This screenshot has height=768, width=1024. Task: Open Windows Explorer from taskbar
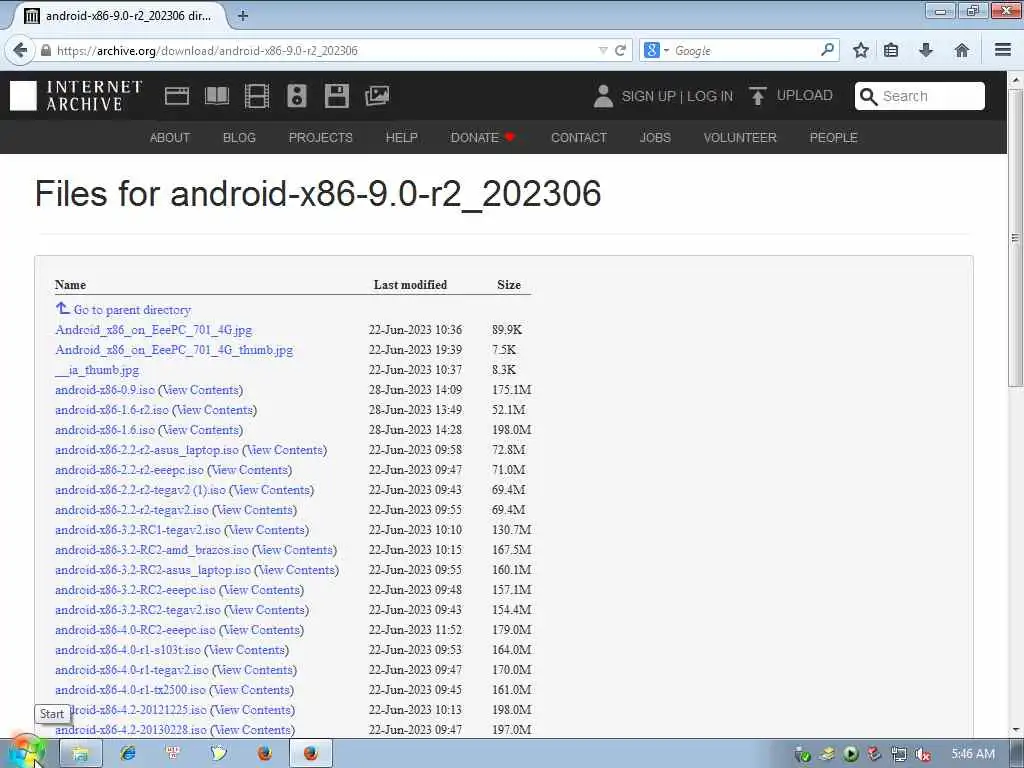point(80,754)
